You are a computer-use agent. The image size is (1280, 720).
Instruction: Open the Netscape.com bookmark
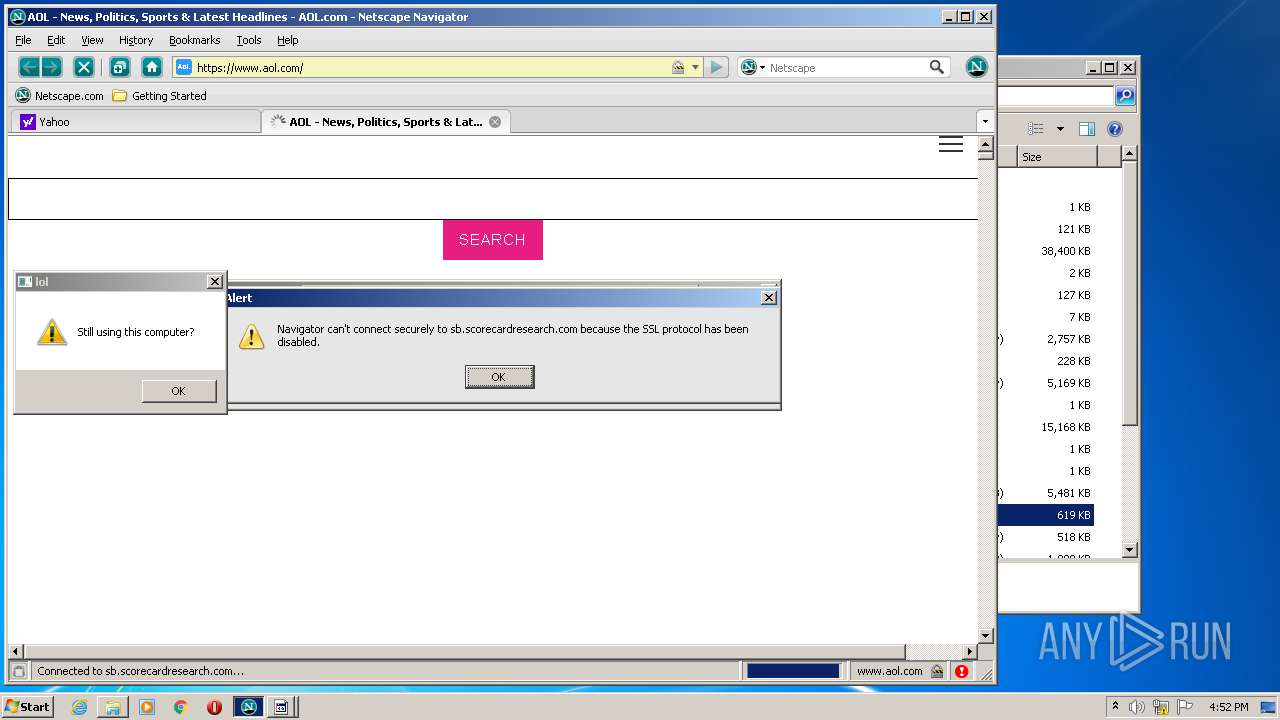pyautogui.click(x=60, y=96)
